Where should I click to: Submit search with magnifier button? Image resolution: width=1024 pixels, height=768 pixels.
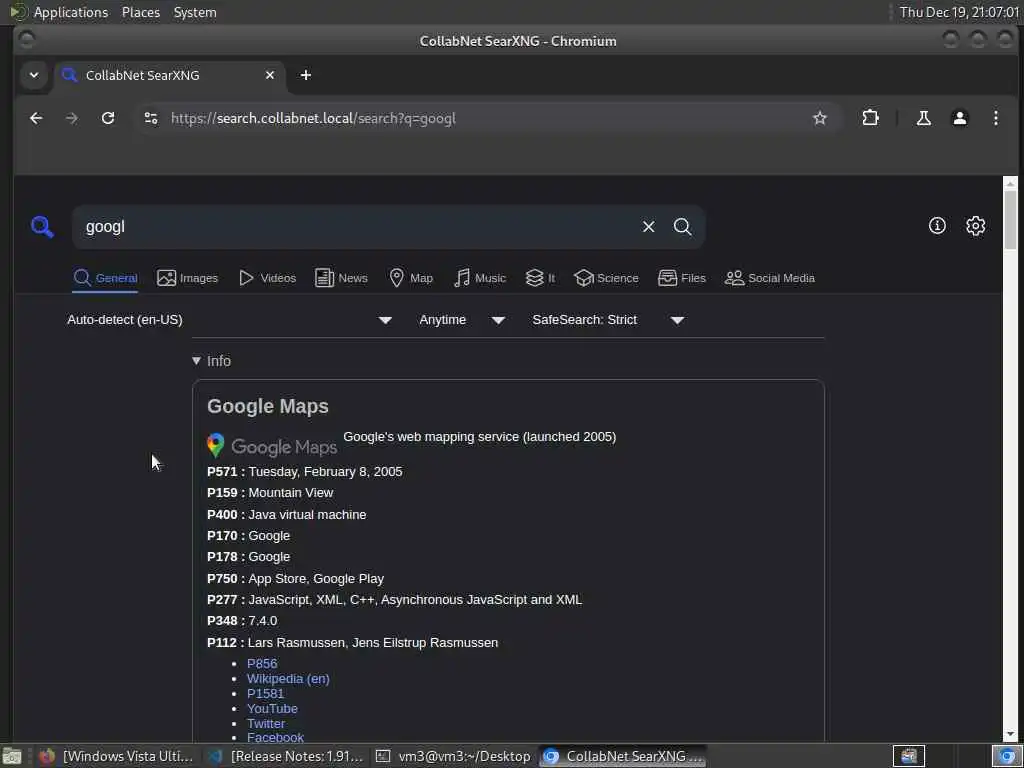point(682,227)
